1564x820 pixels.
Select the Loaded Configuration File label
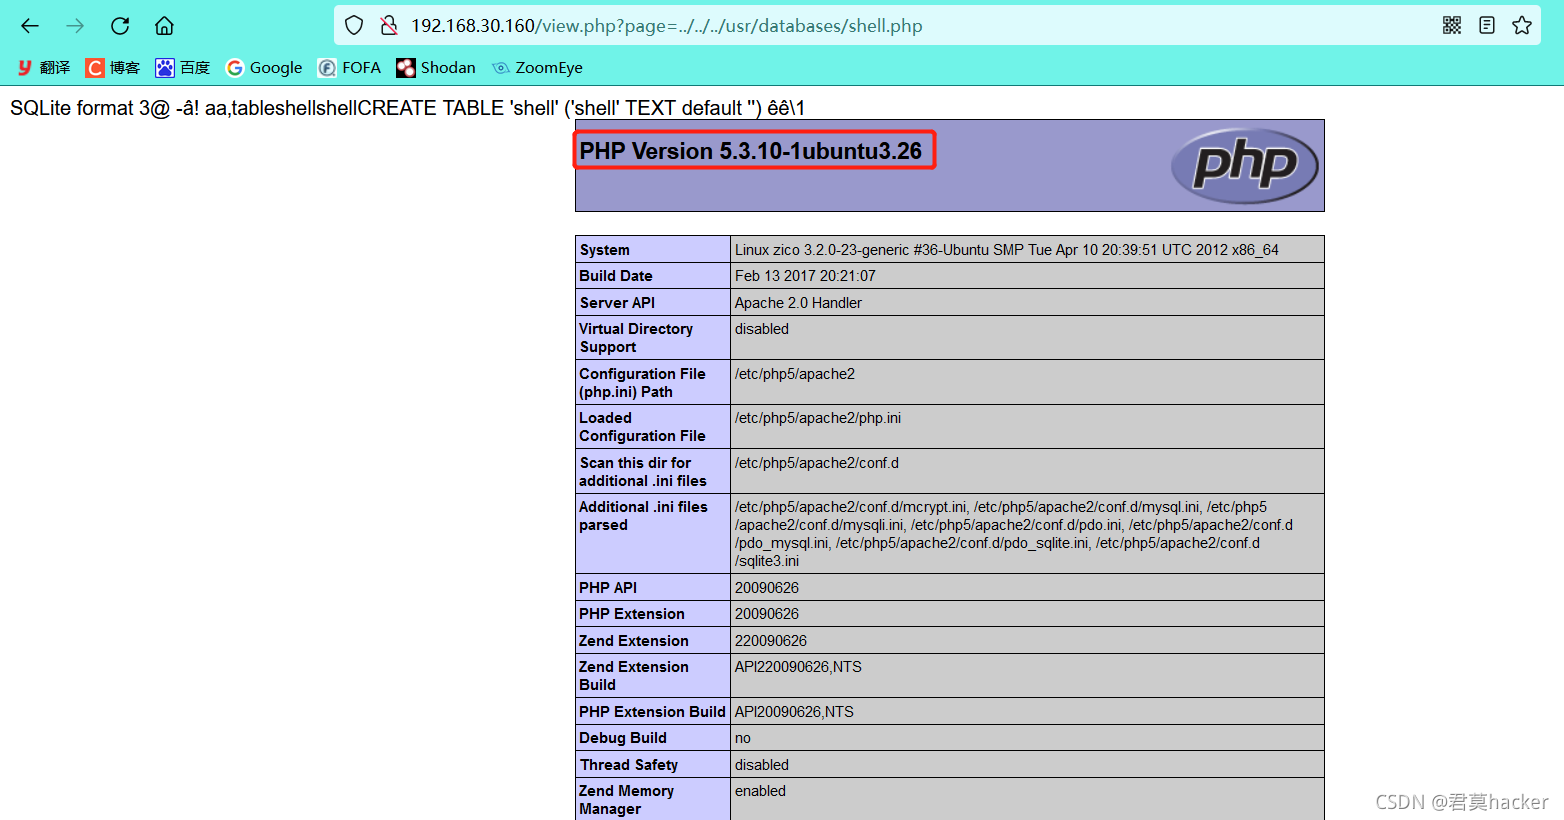642,427
